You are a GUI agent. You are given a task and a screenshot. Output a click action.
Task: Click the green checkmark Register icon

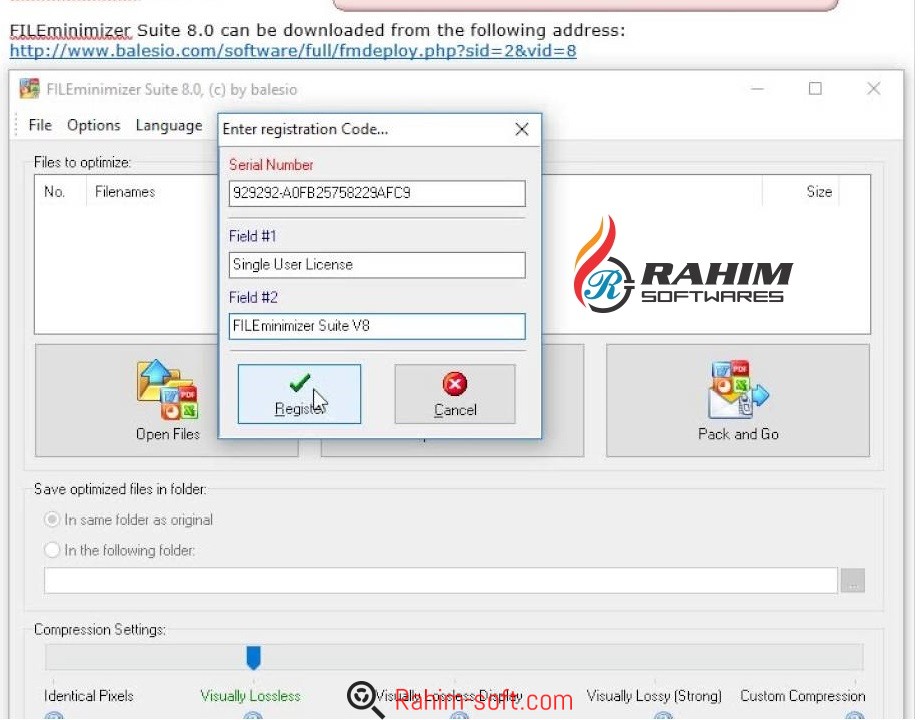300,383
